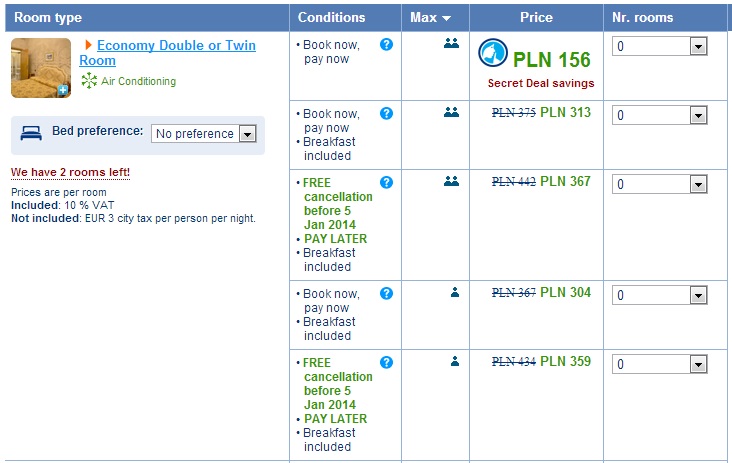Click the PLN 359 discounted price
732x463 pixels.
pos(565,361)
